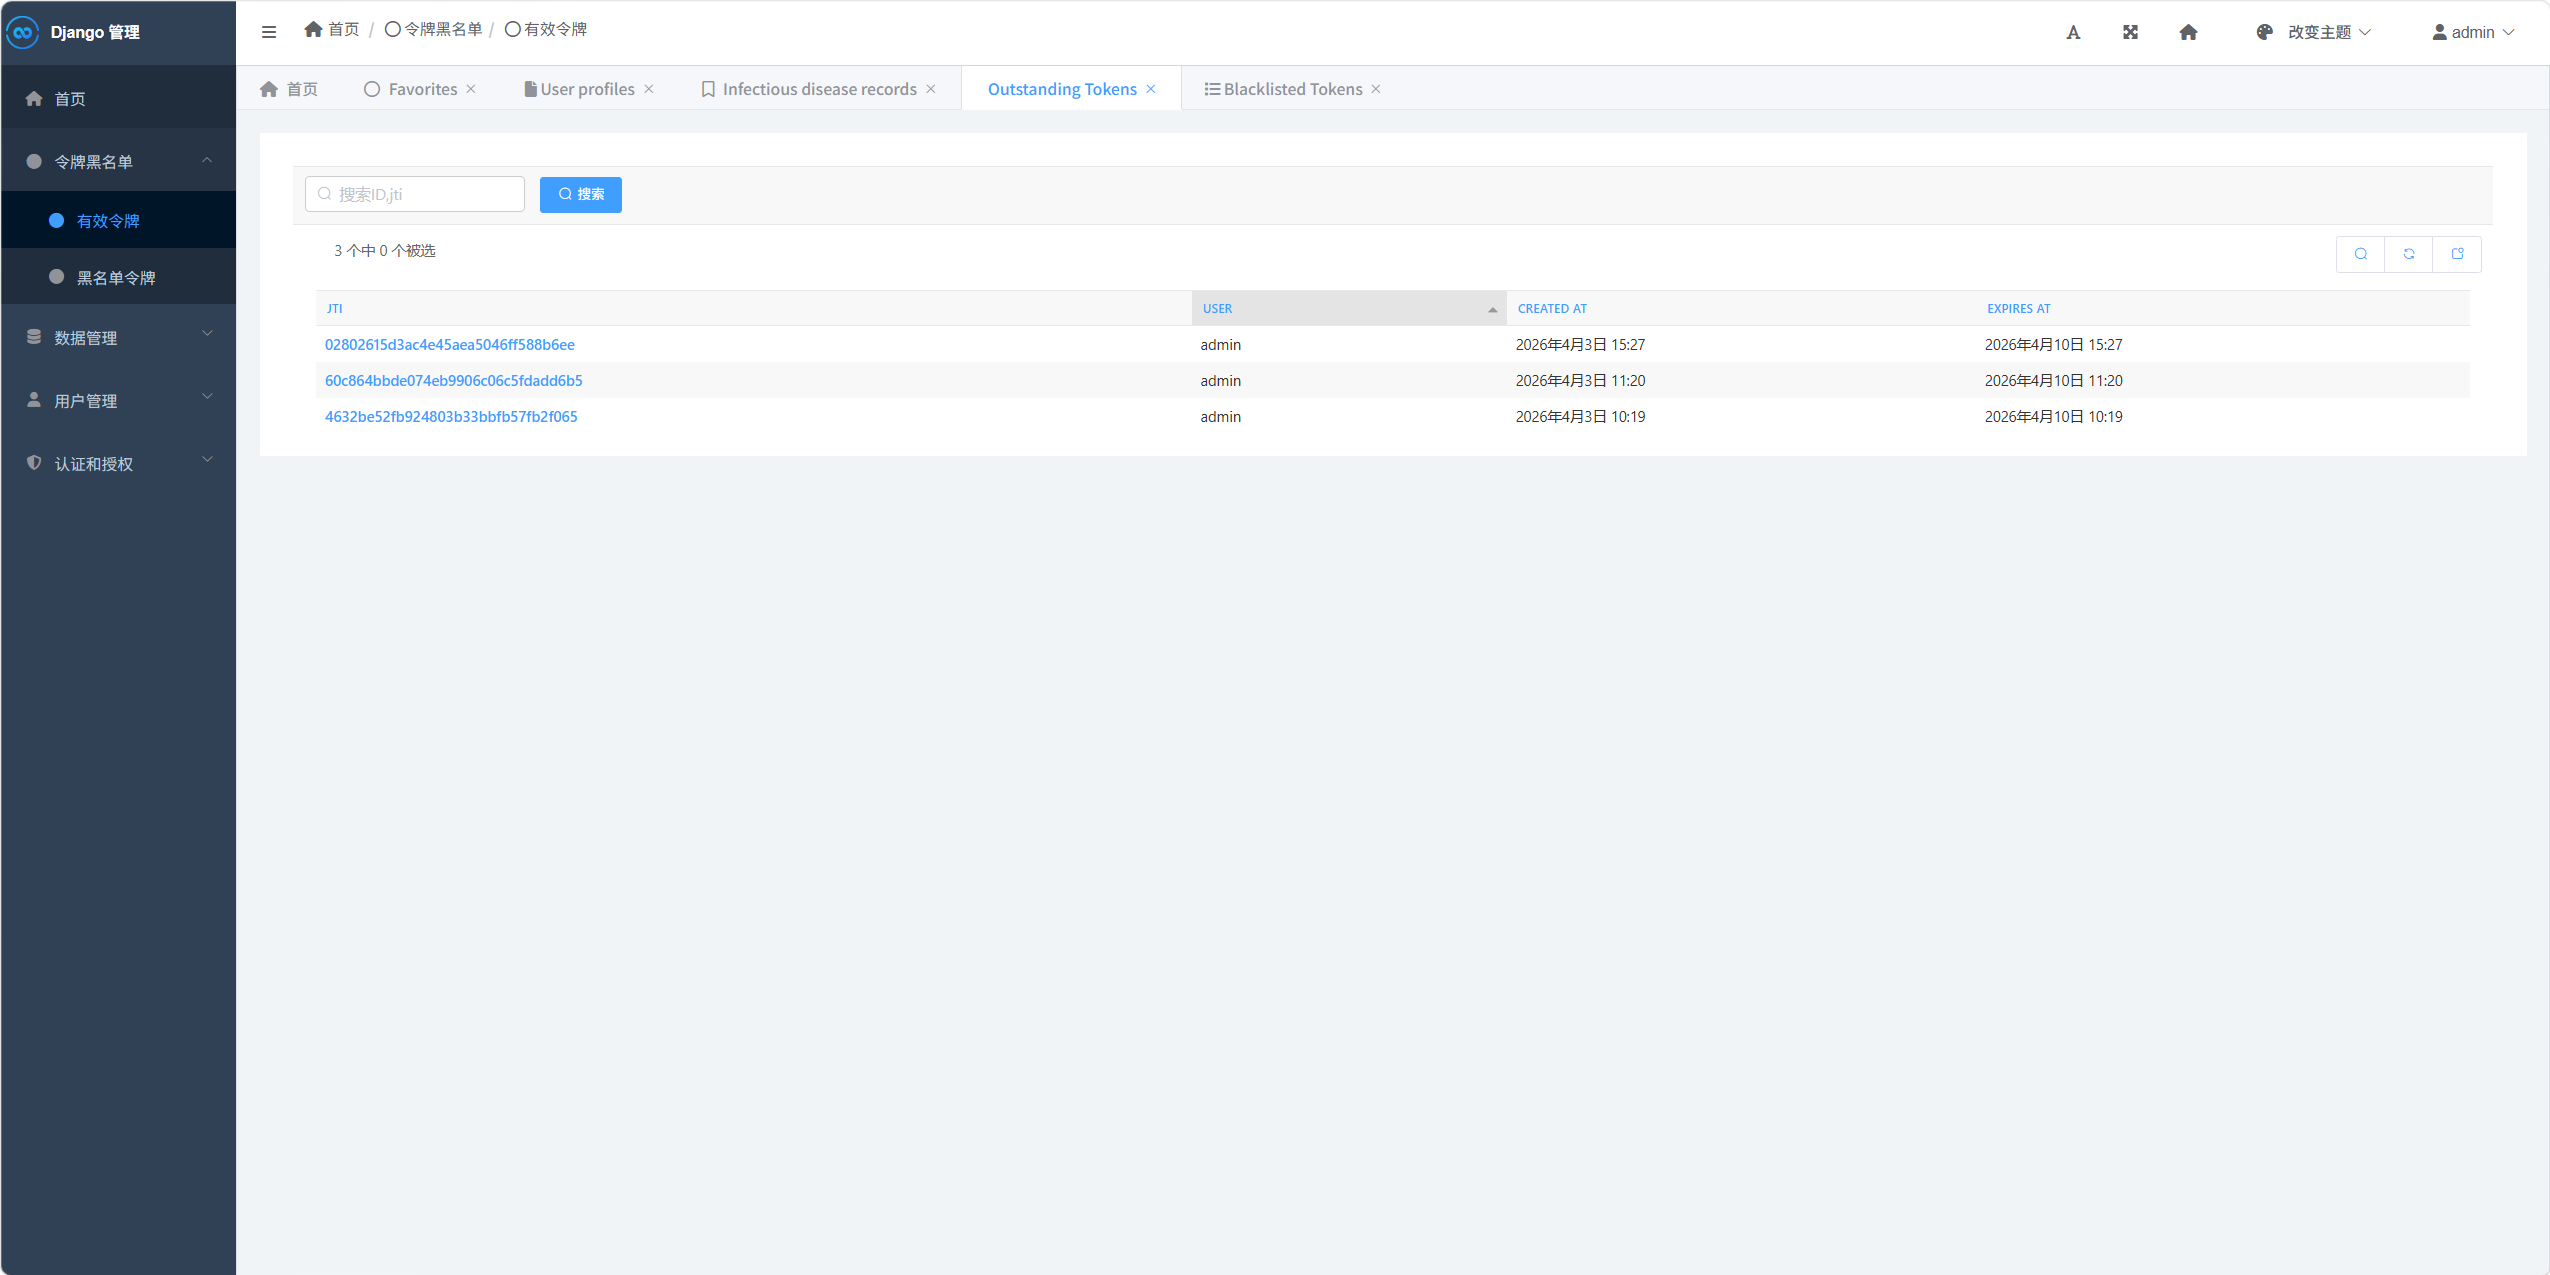Click the home icon in top-right toolbar

(x=2188, y=32)
